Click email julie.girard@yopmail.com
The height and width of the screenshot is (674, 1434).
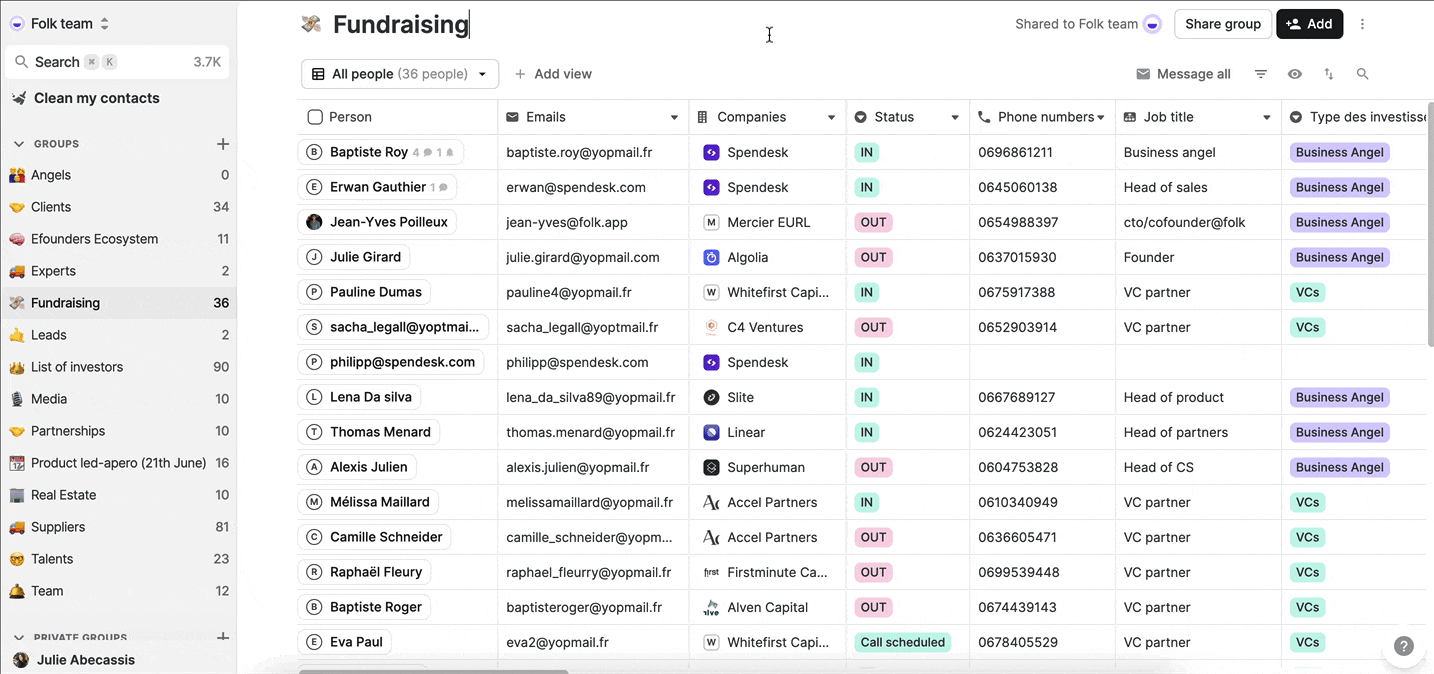tap(583, 257)
